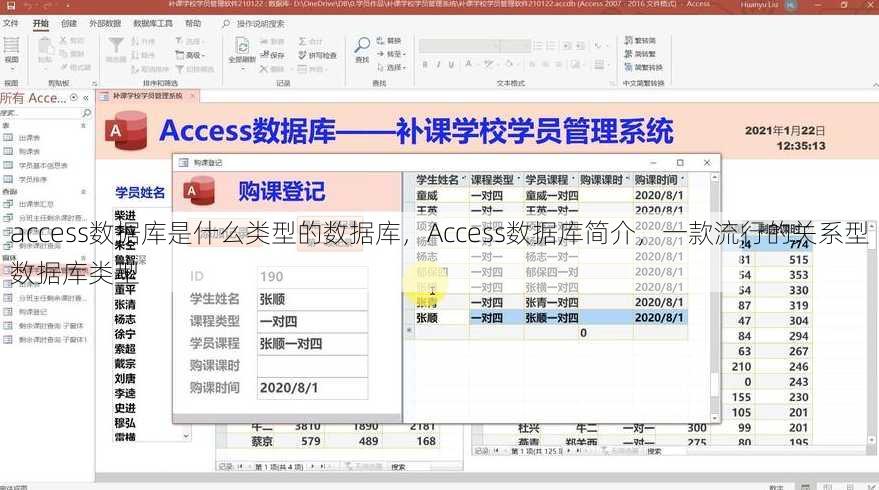The width and height of the screenshot is (879, 490).
Task: Open the 学员课程 column header dropdown
Action: (573, 179)
